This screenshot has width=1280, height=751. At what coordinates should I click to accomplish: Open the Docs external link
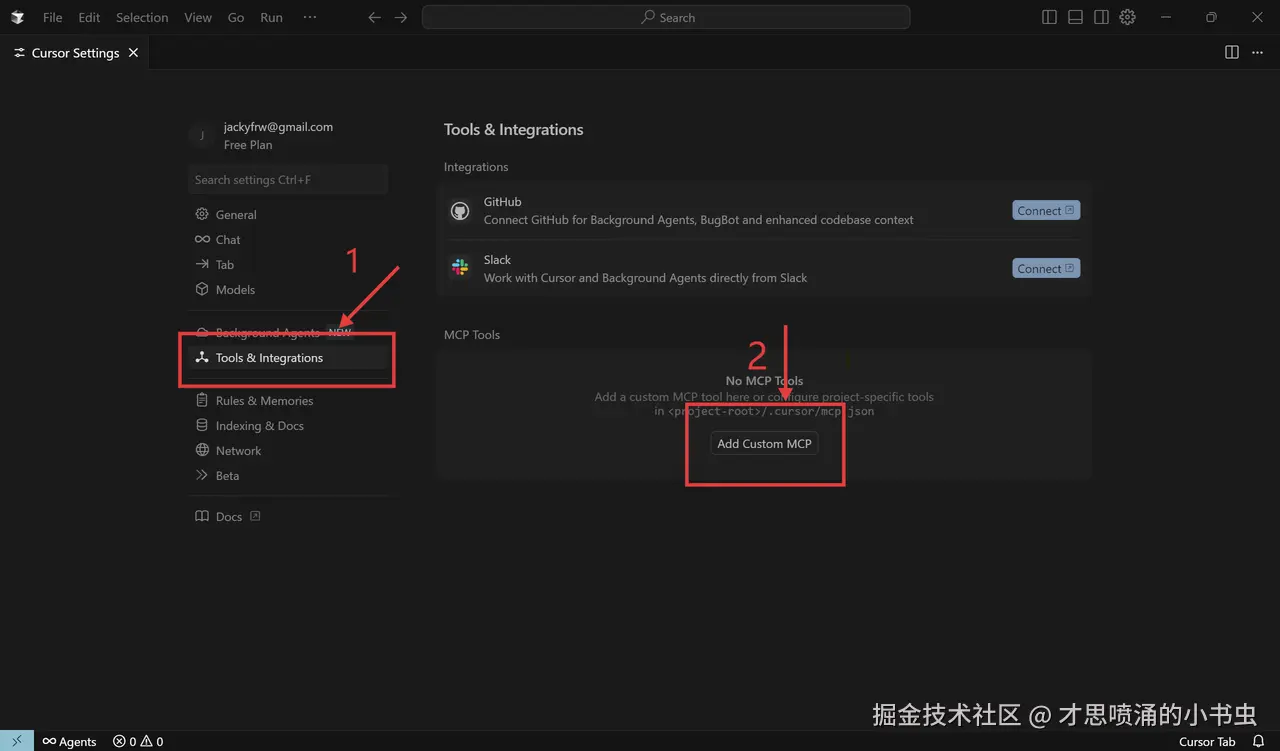(x=229, y=517)
